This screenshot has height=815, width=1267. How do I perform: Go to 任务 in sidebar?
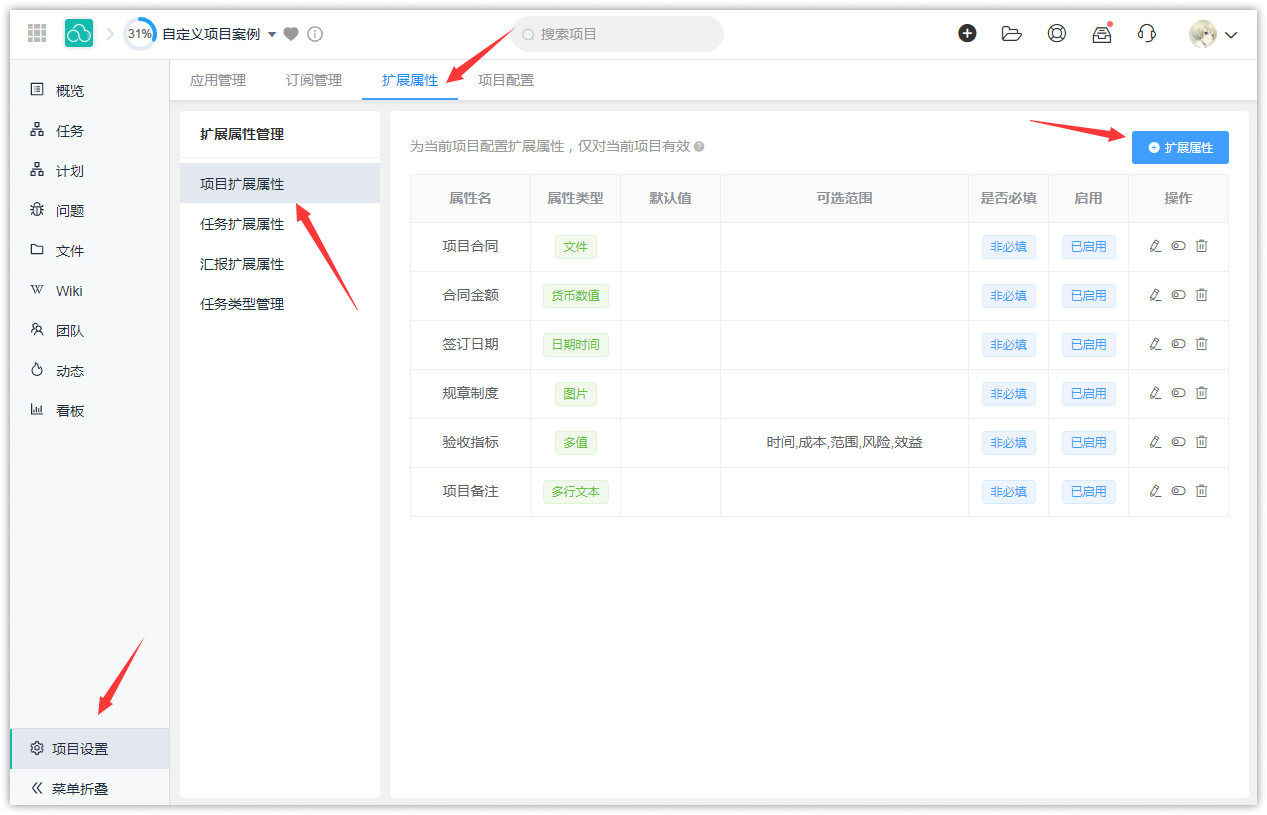click(x=89, y=130)
